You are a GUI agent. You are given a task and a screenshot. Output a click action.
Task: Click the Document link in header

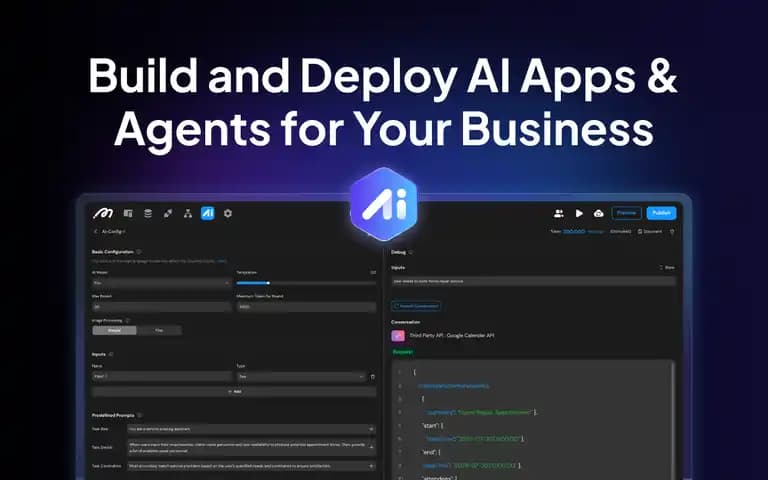click(x=649, y=231)
